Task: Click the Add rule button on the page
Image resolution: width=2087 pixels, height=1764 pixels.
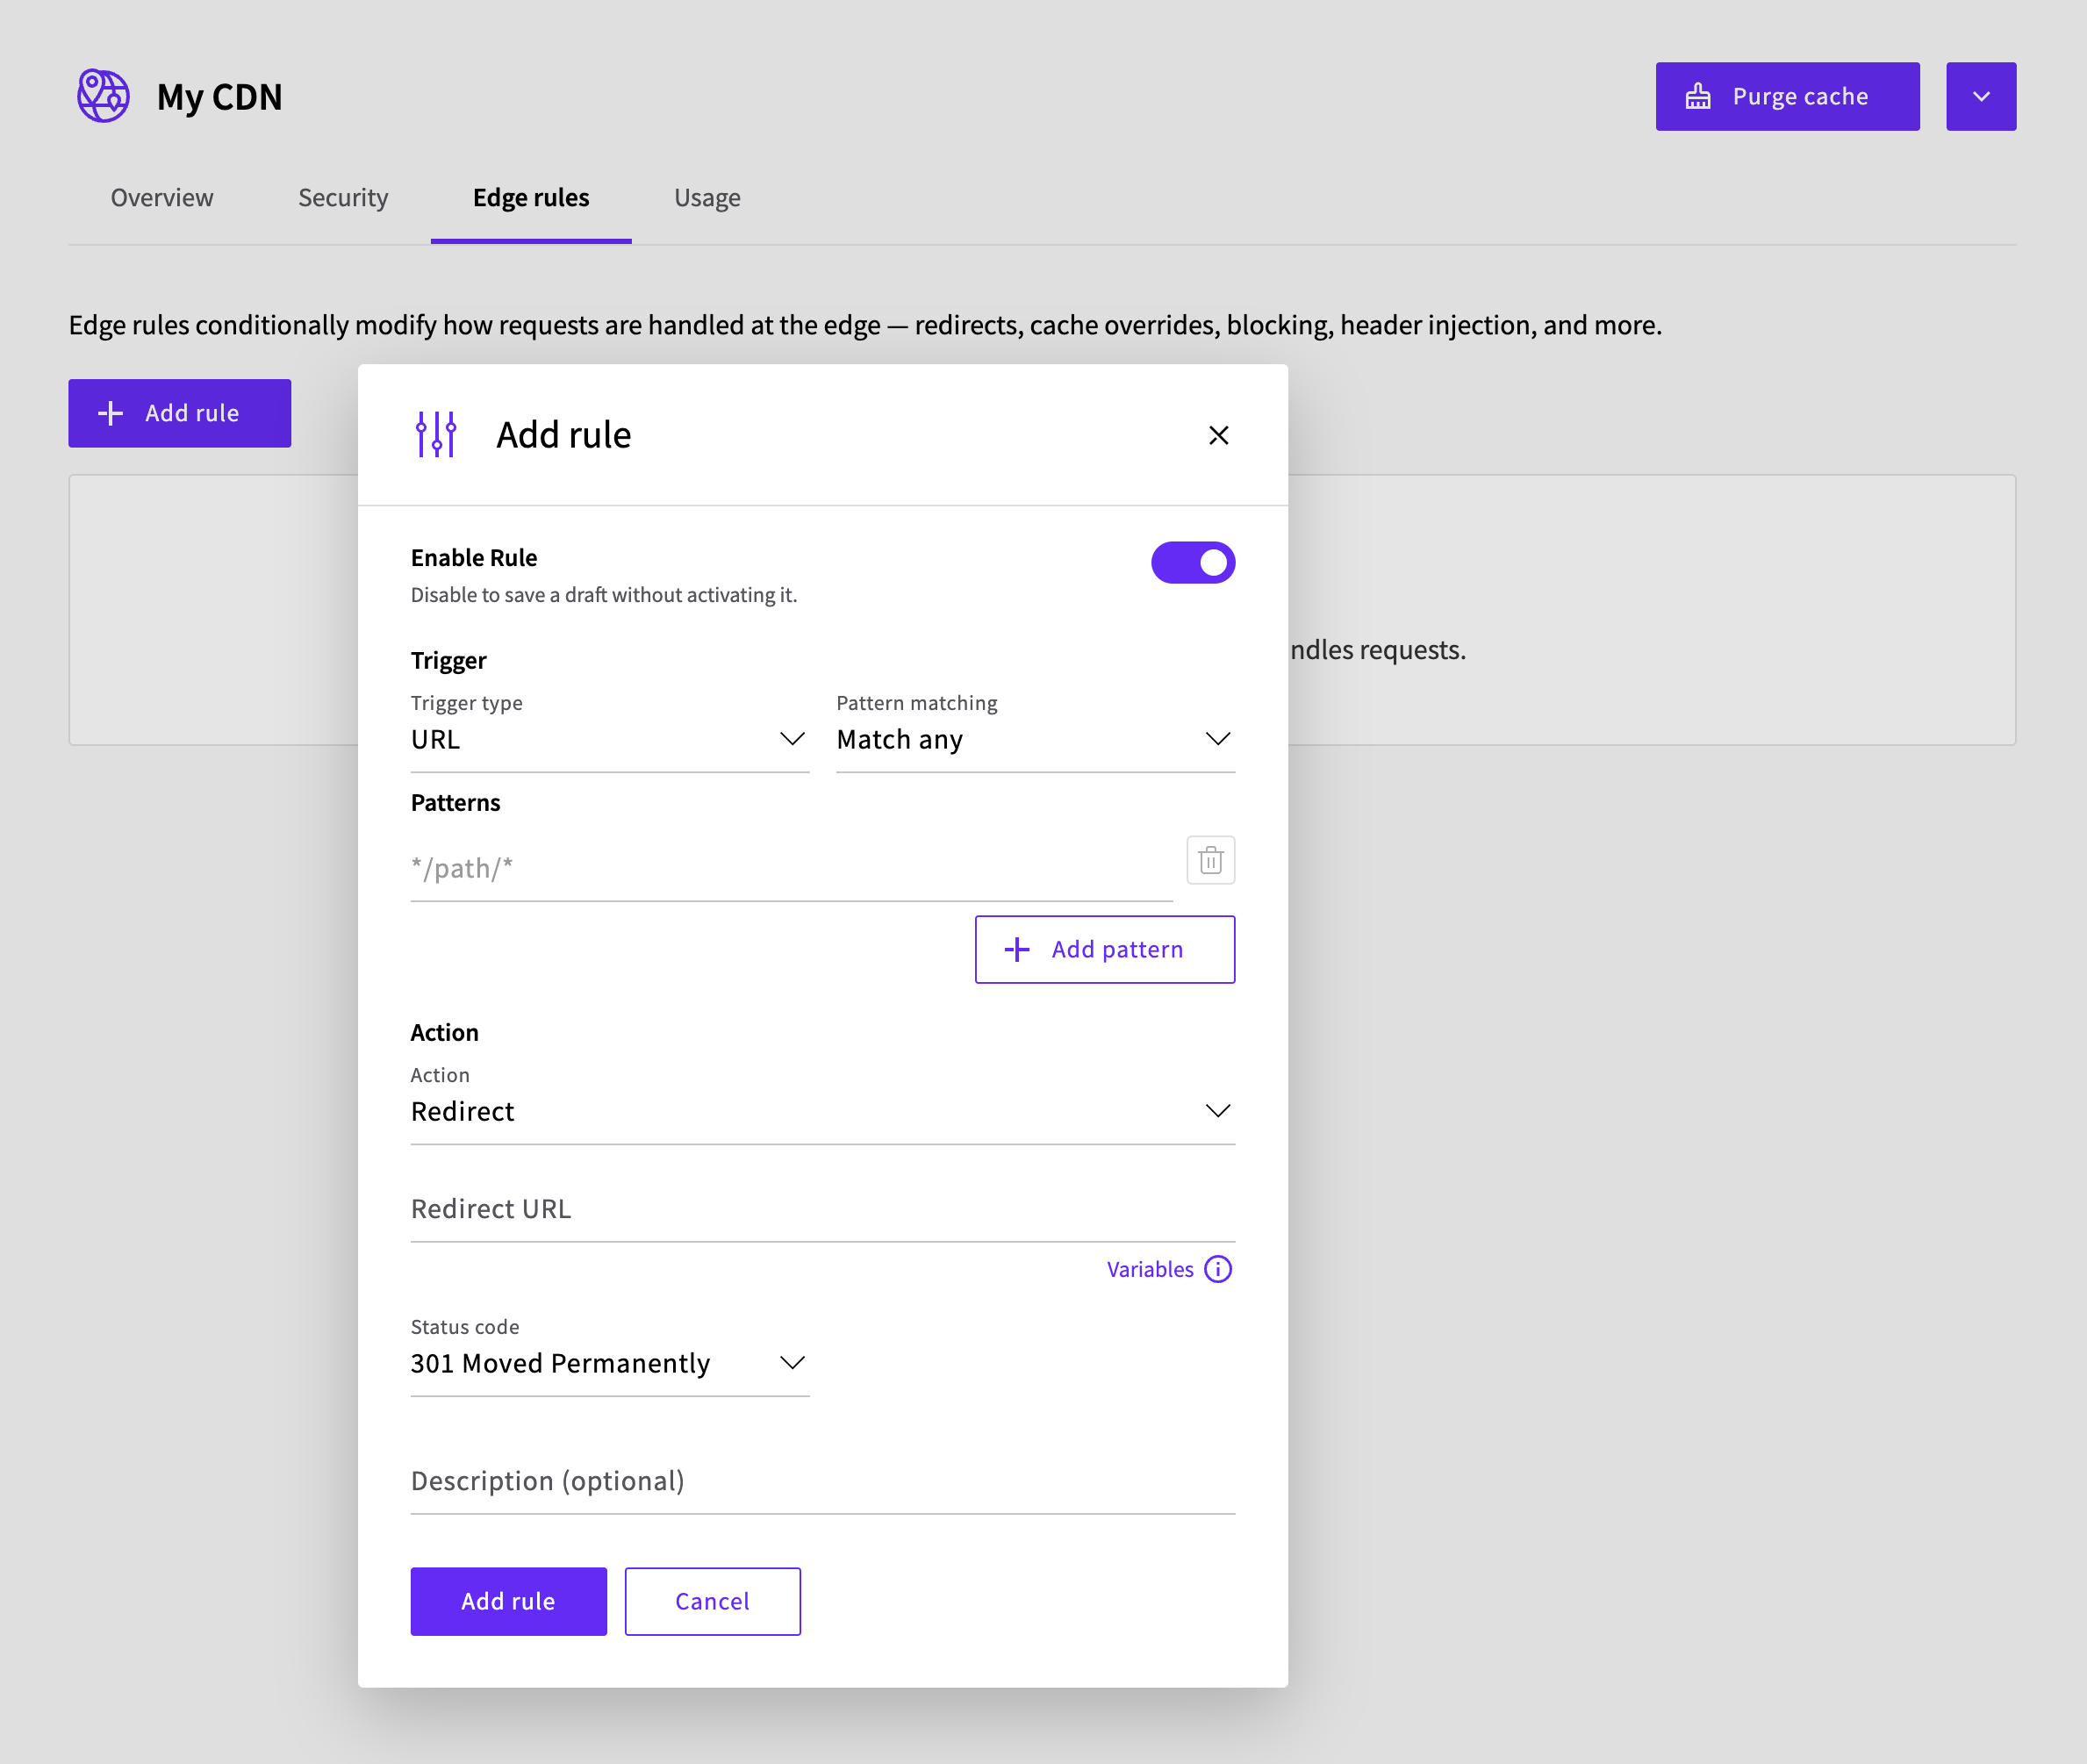Action: pos(179,412)
